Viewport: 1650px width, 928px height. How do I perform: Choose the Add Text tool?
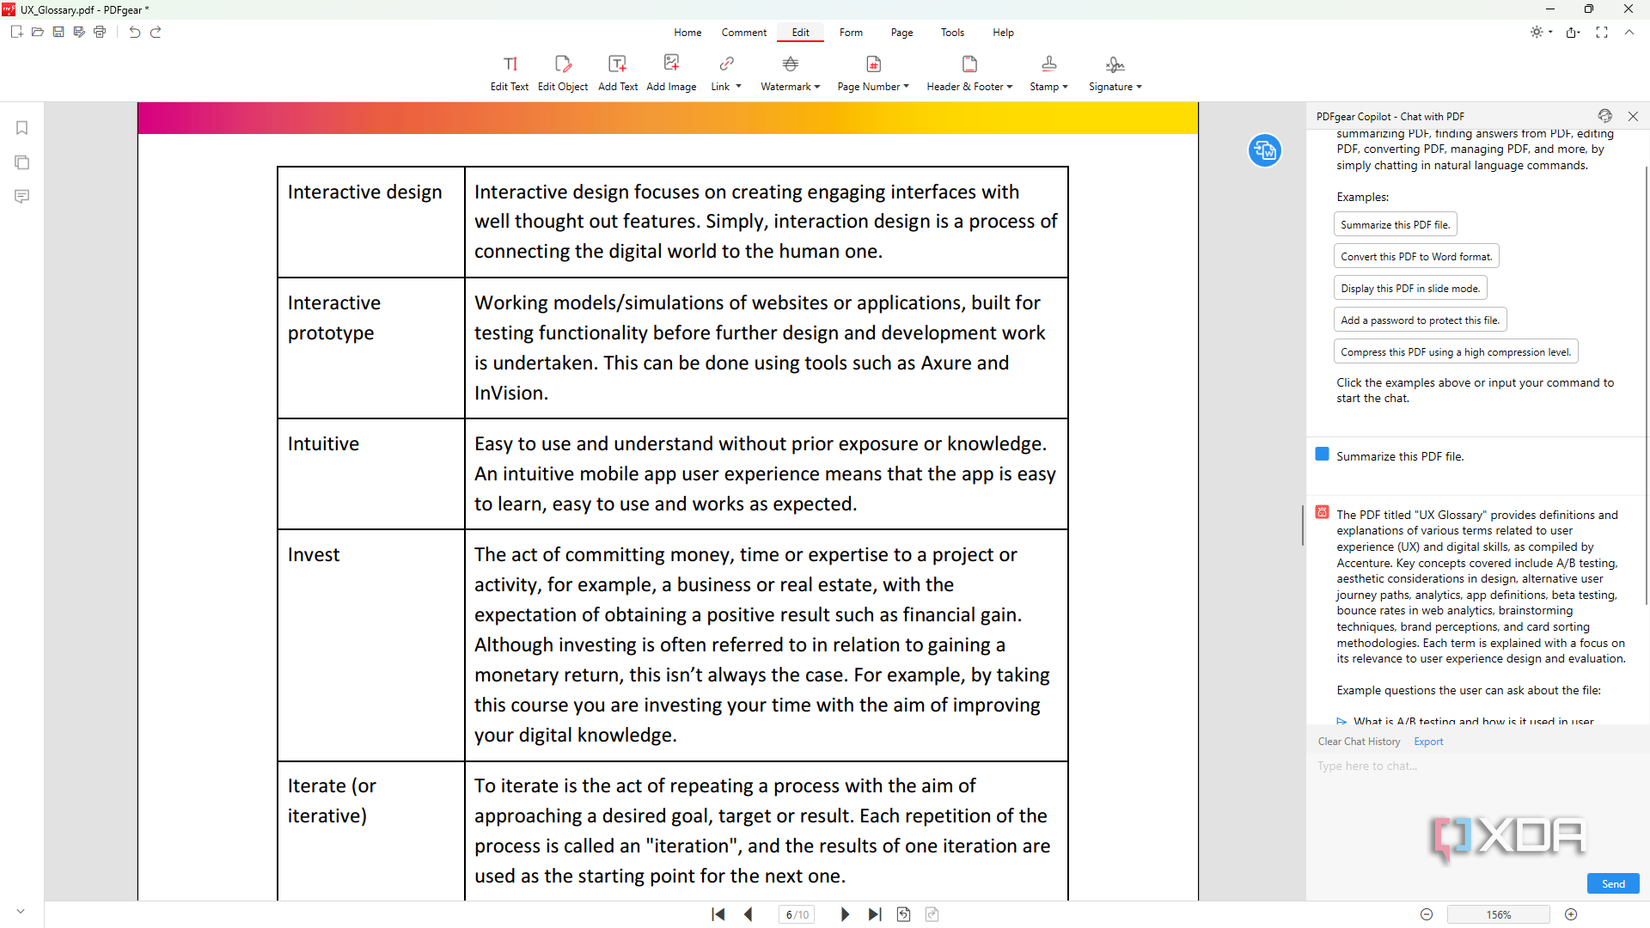click(x=618, y=73)
